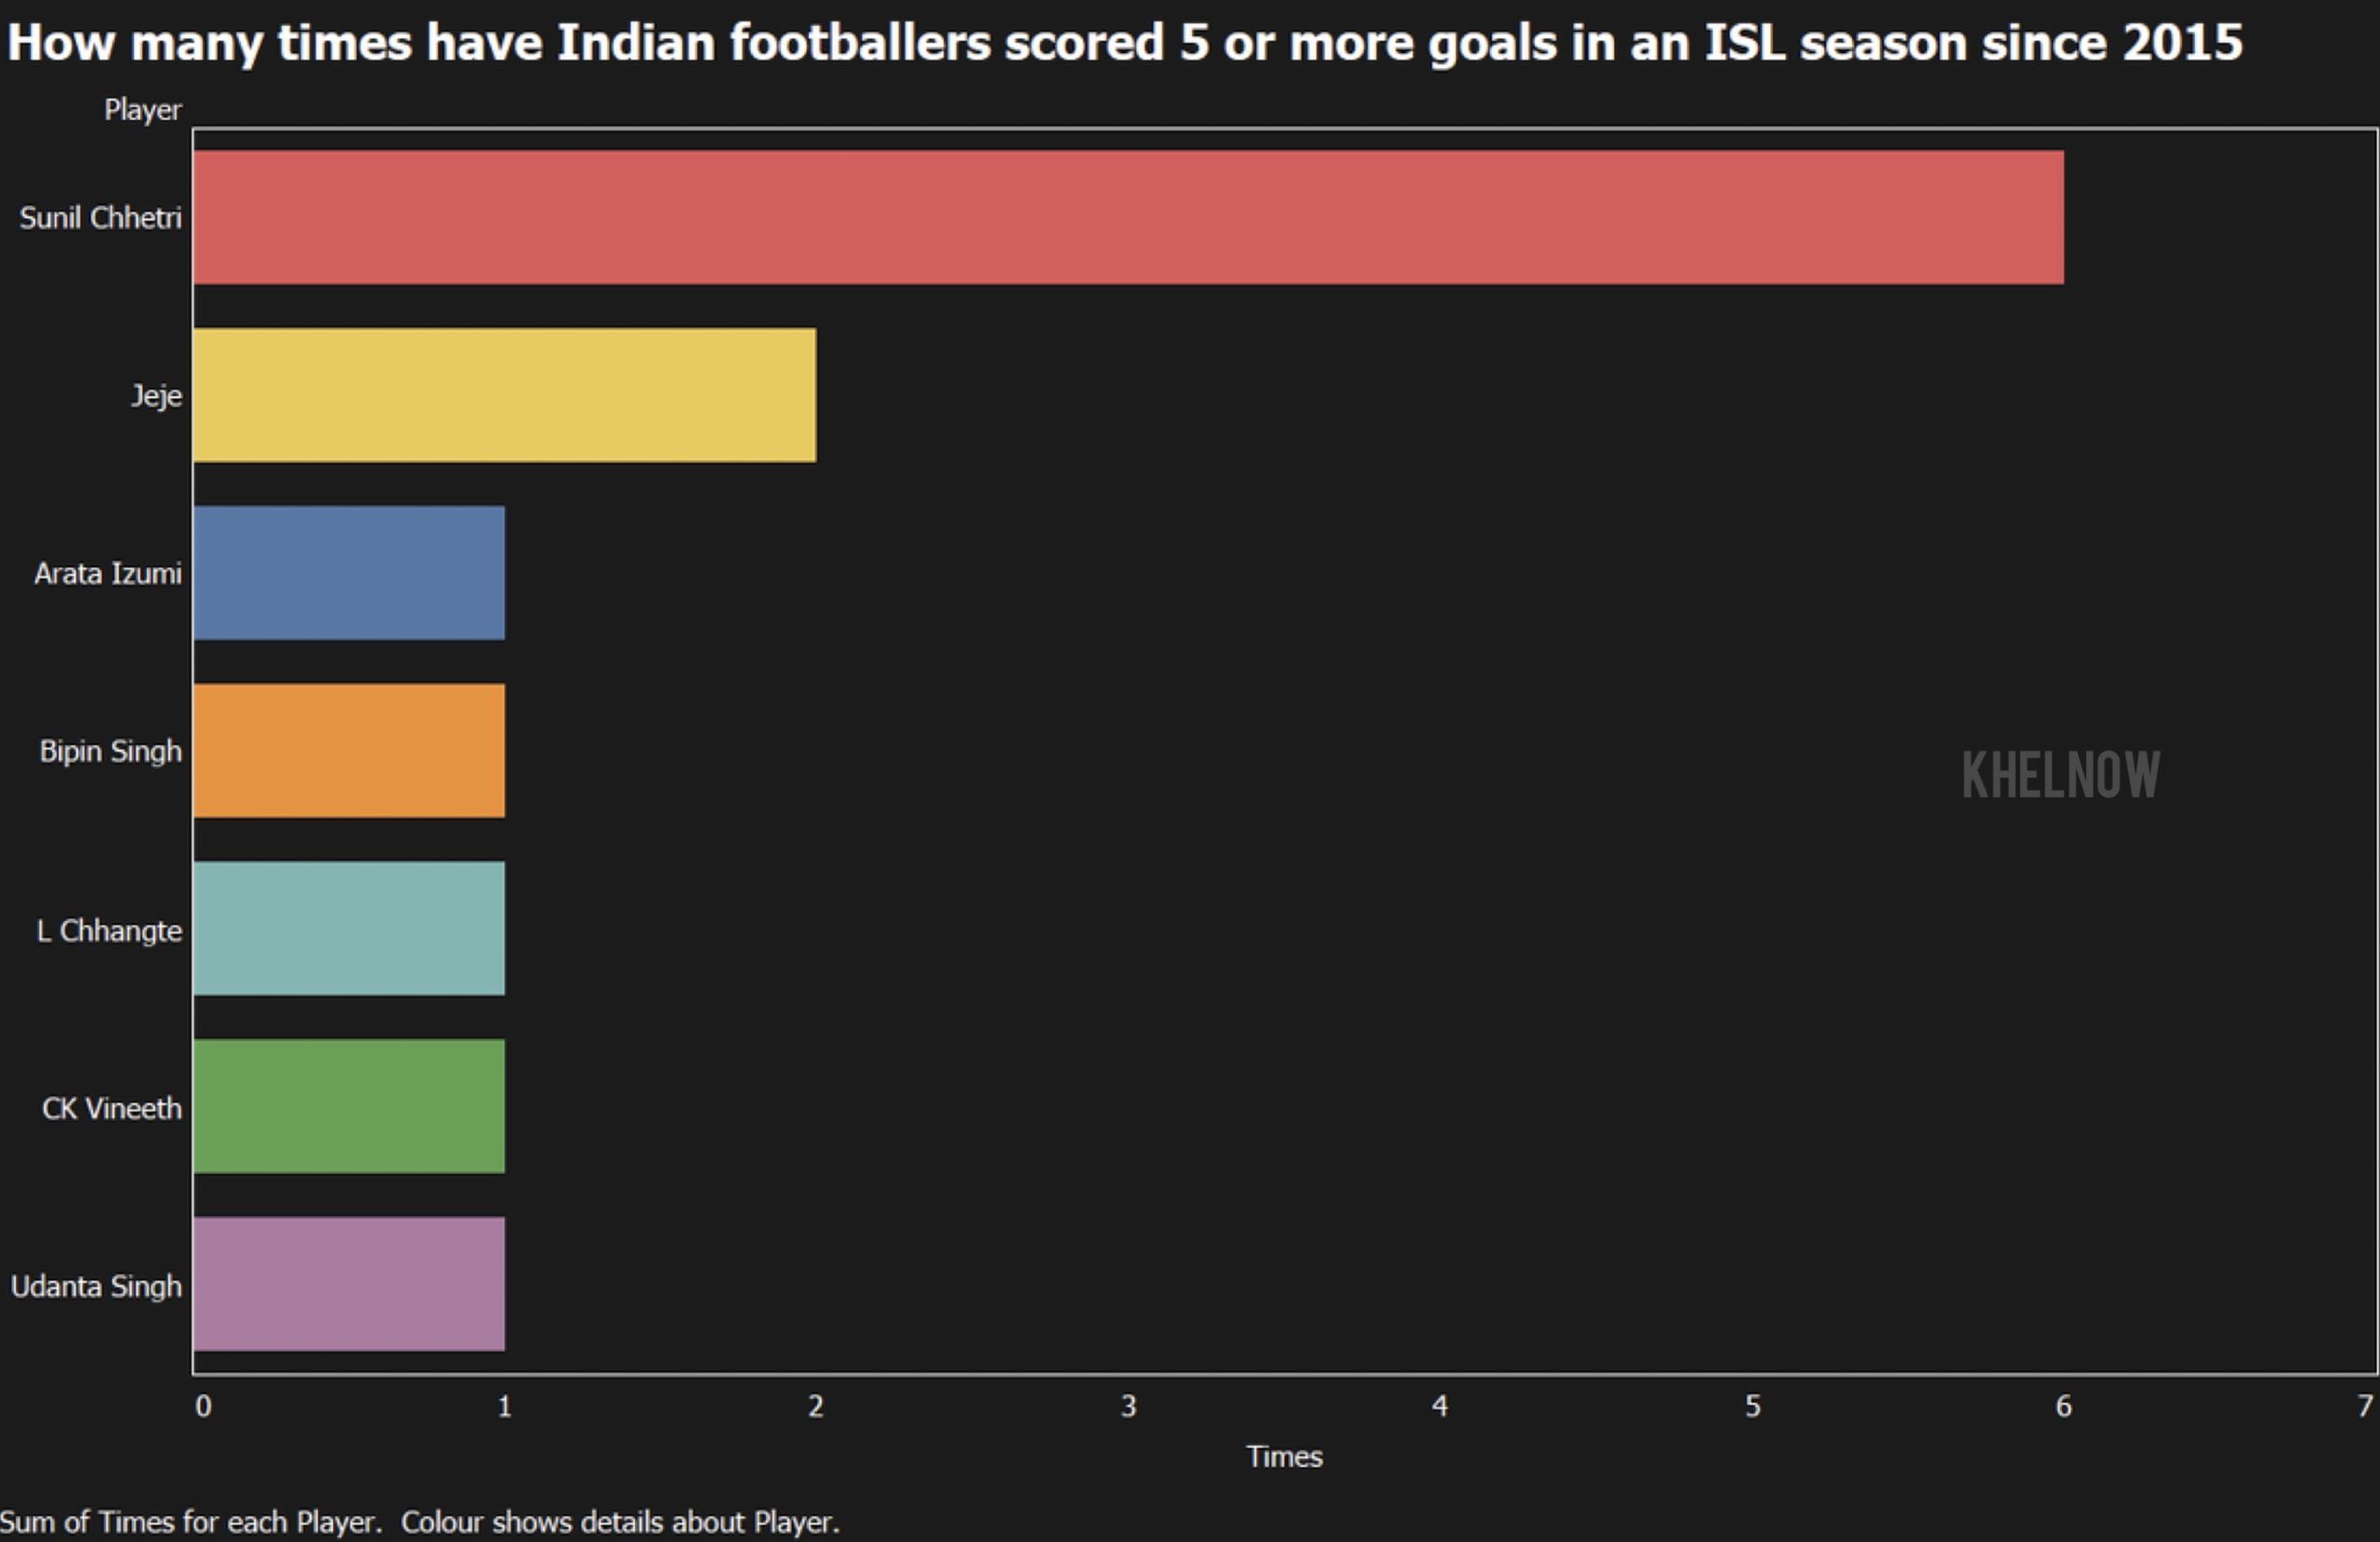This screenshot has width=2380, height=1542.
Task: Select the Jeje player label
Action: 157,397
